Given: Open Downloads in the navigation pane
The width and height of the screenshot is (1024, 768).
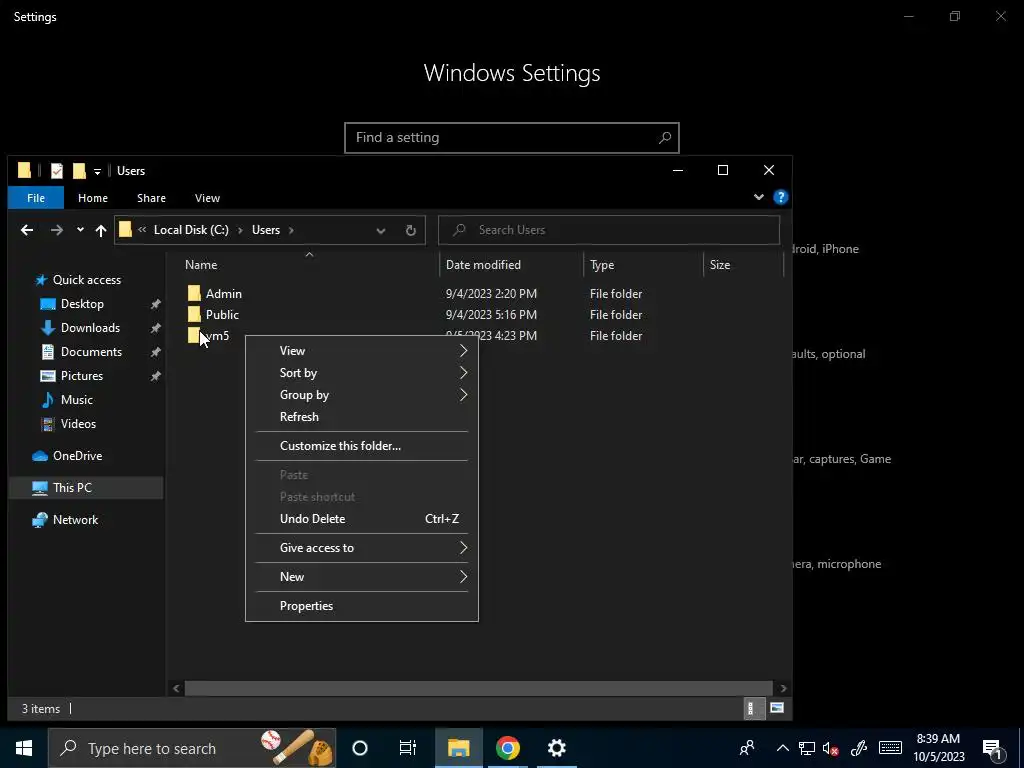Looking at the screenshot, I should (x=90, y=328).
